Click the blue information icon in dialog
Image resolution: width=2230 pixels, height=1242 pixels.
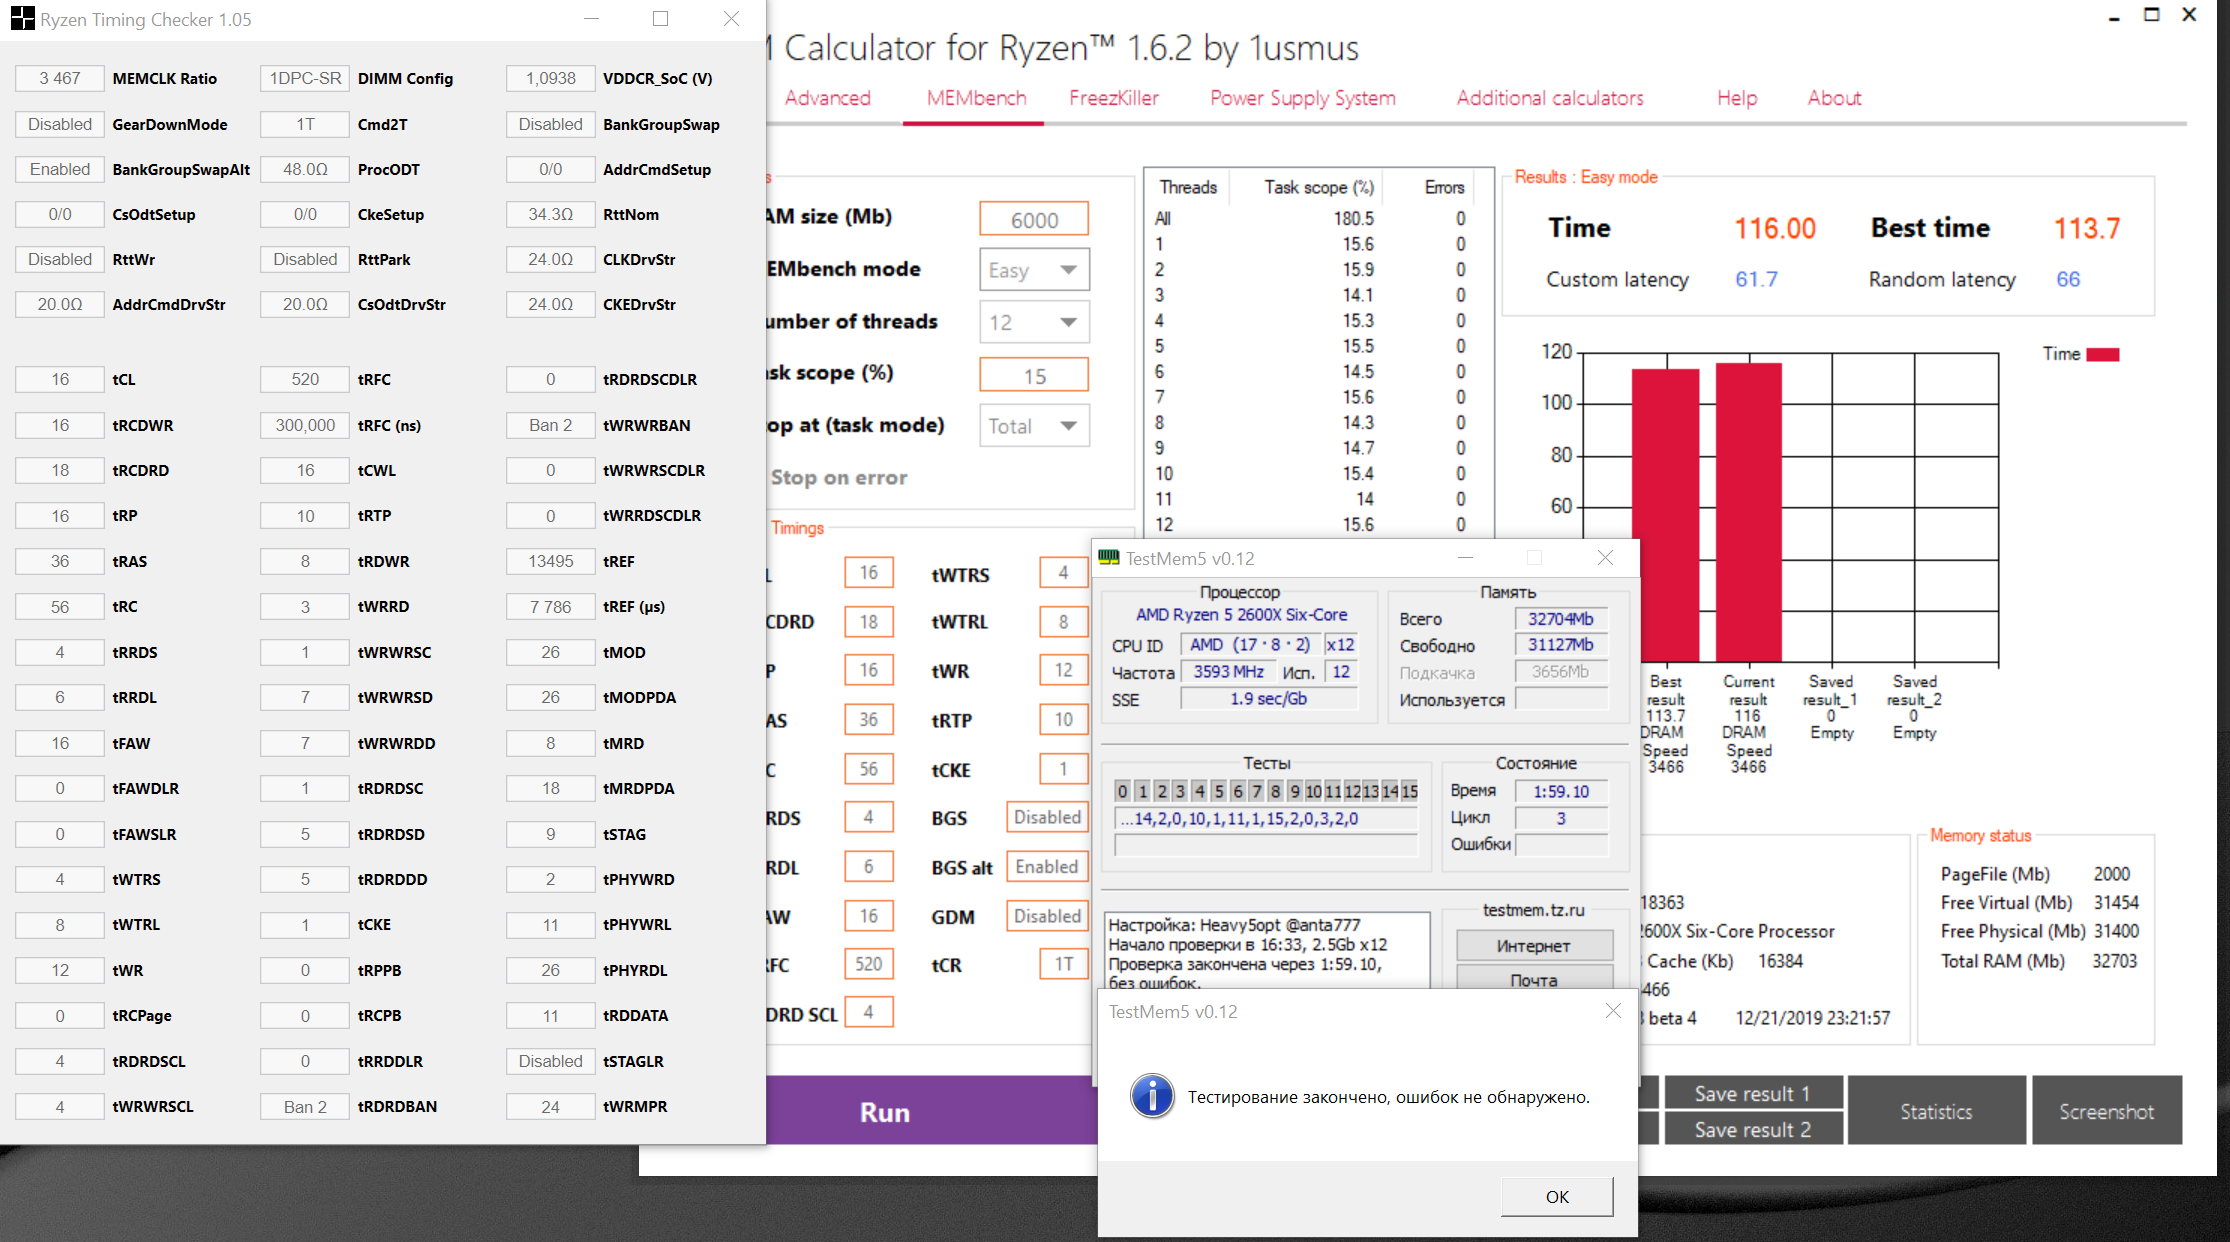1152,1096
